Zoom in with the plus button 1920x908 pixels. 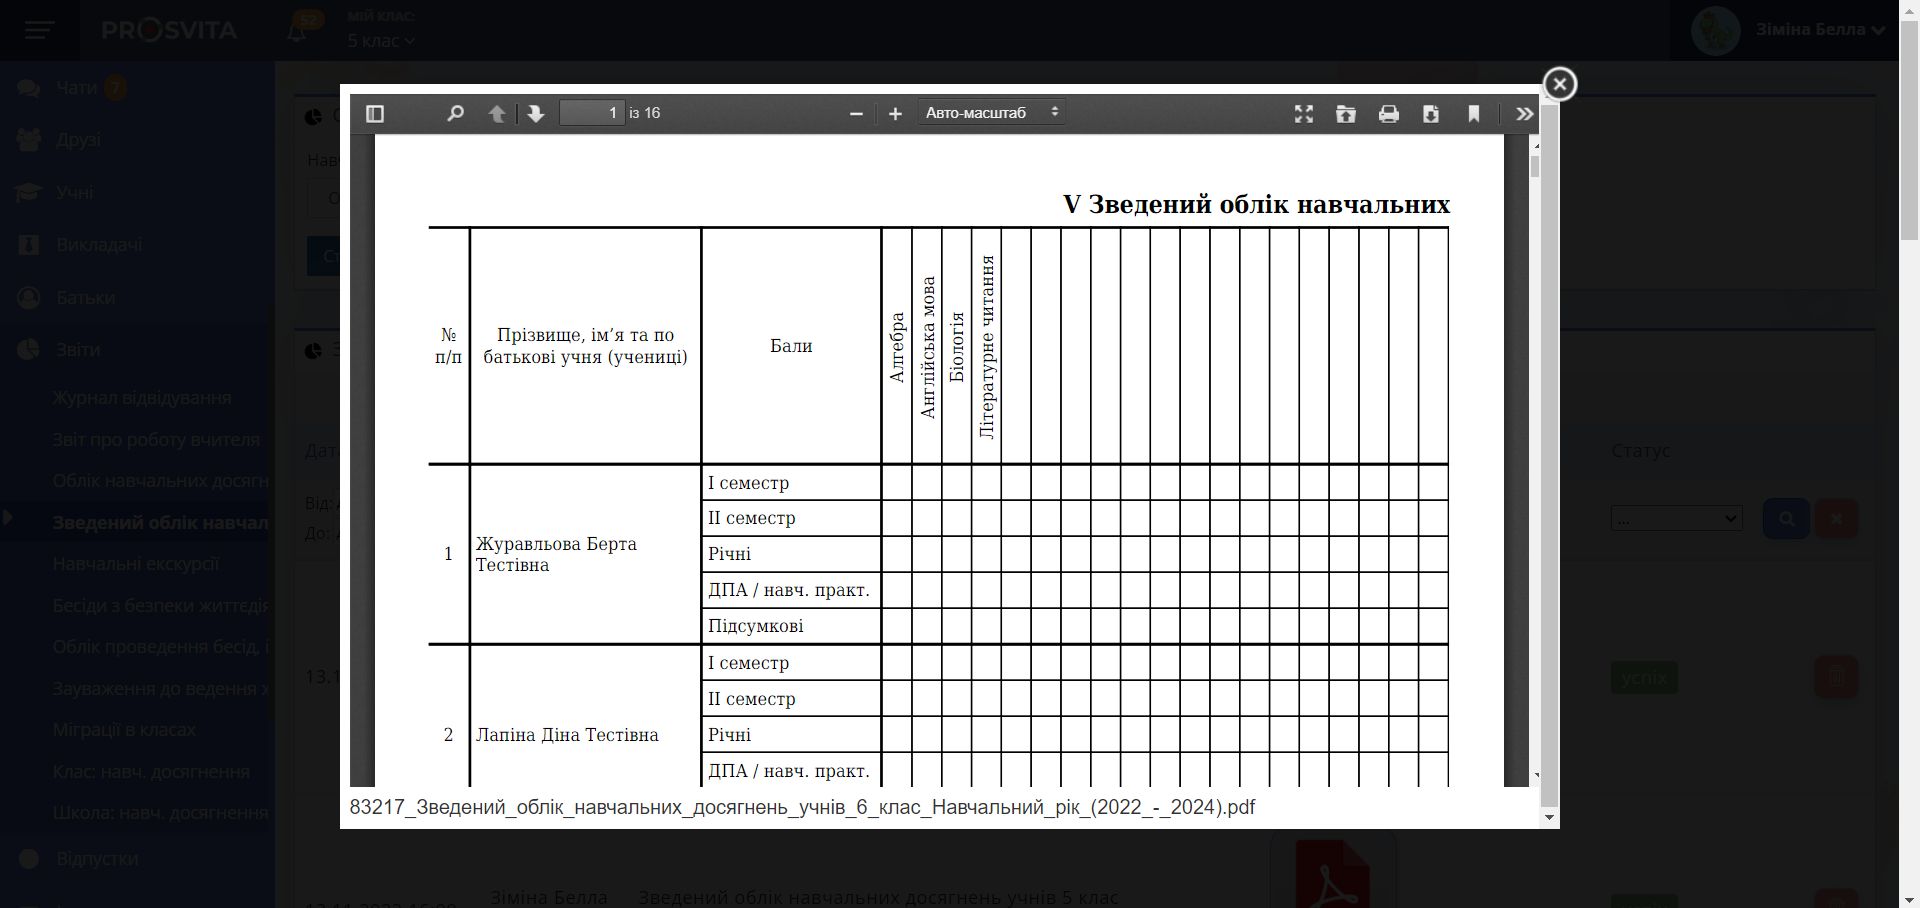[895, 114]
